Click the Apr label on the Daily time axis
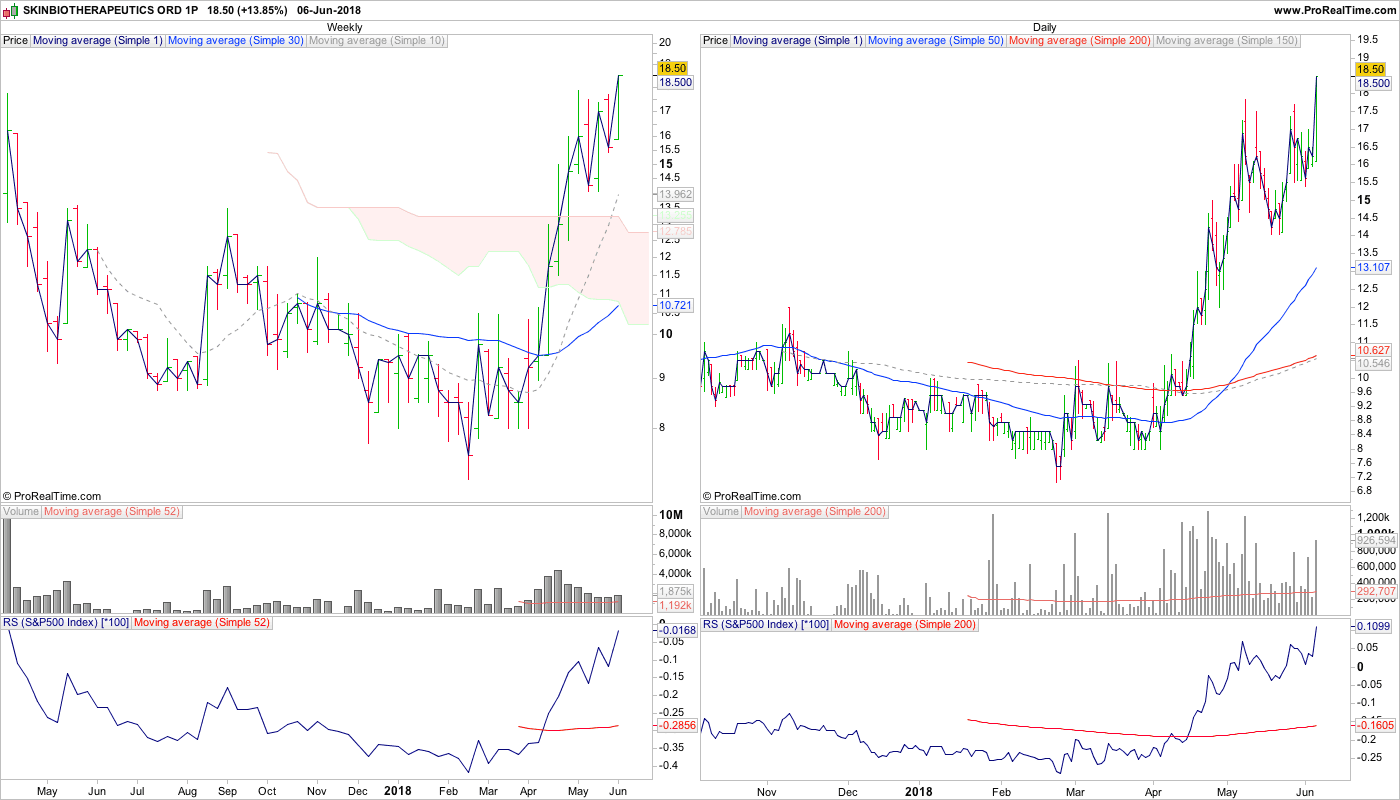The height and width of the screenshot is (800, 1400). [x=1153, y=792]
